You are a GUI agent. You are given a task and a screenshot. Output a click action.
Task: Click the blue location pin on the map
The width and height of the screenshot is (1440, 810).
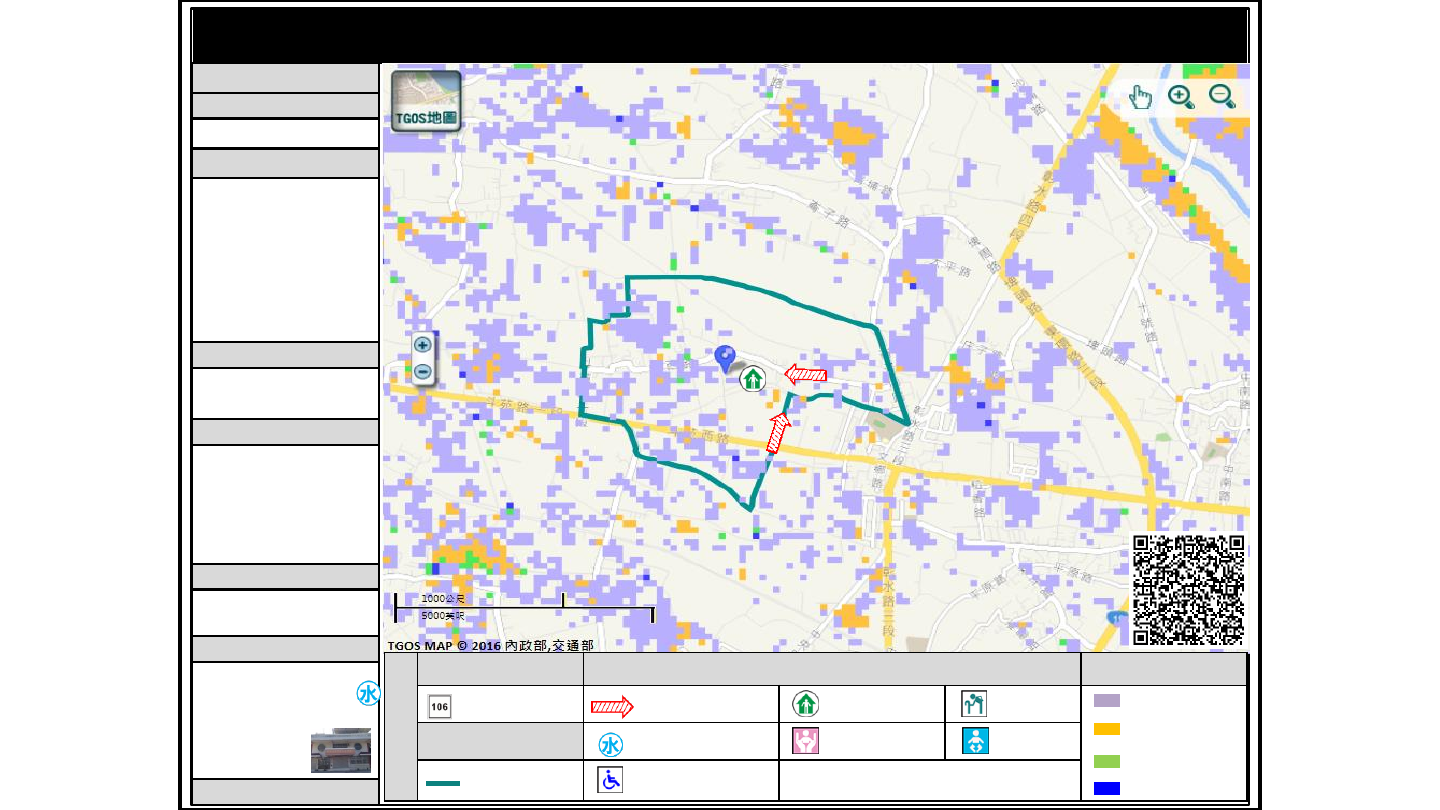[727, 358]
